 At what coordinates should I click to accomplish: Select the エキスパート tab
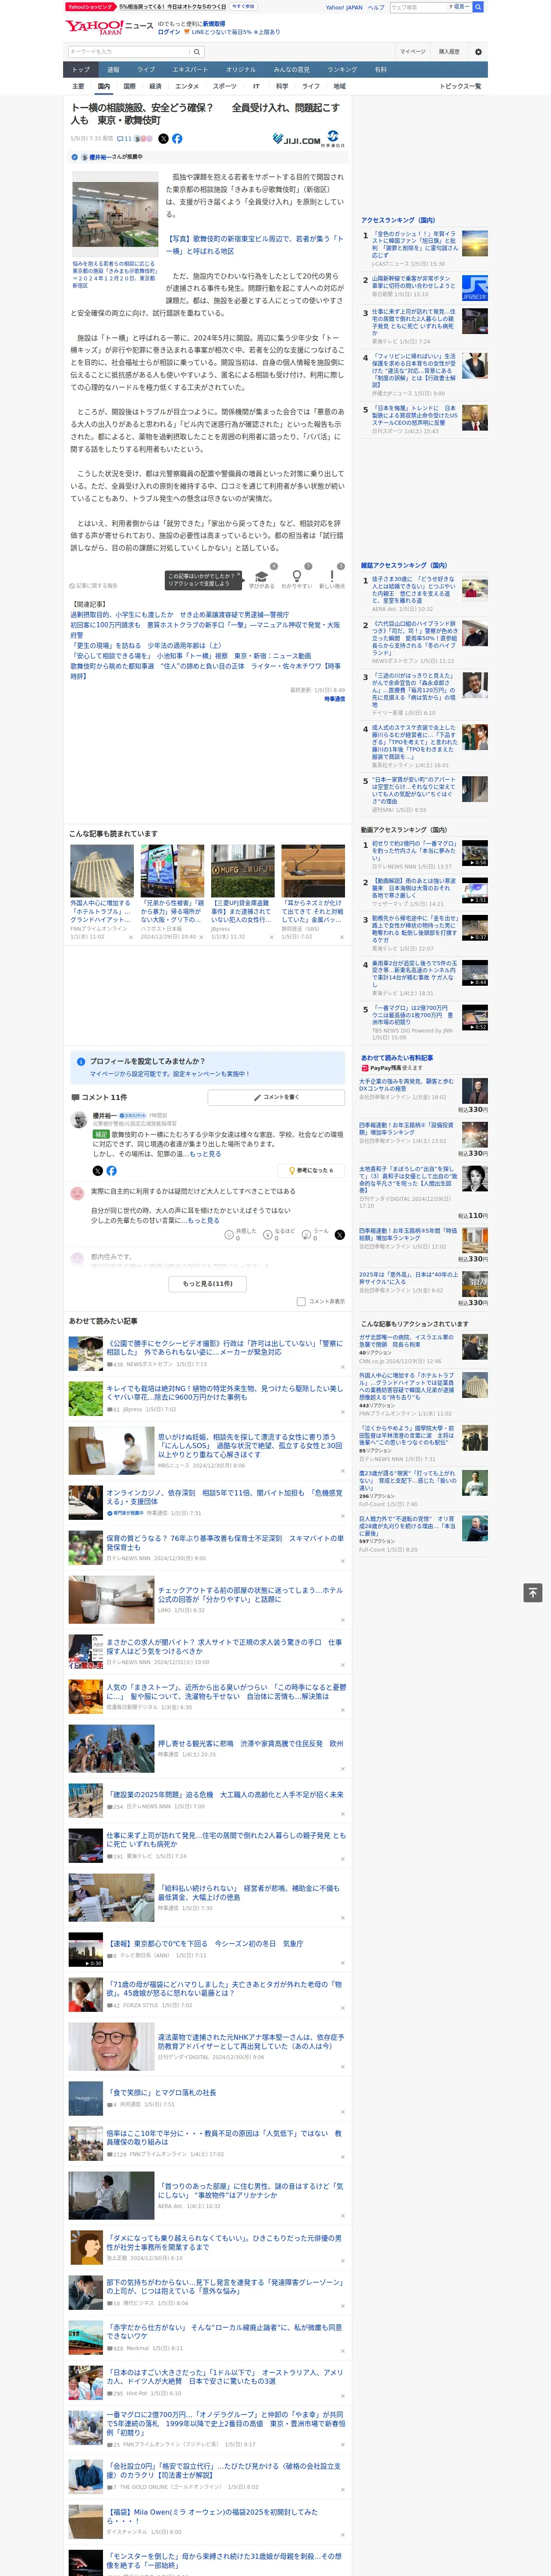[190, 70]
